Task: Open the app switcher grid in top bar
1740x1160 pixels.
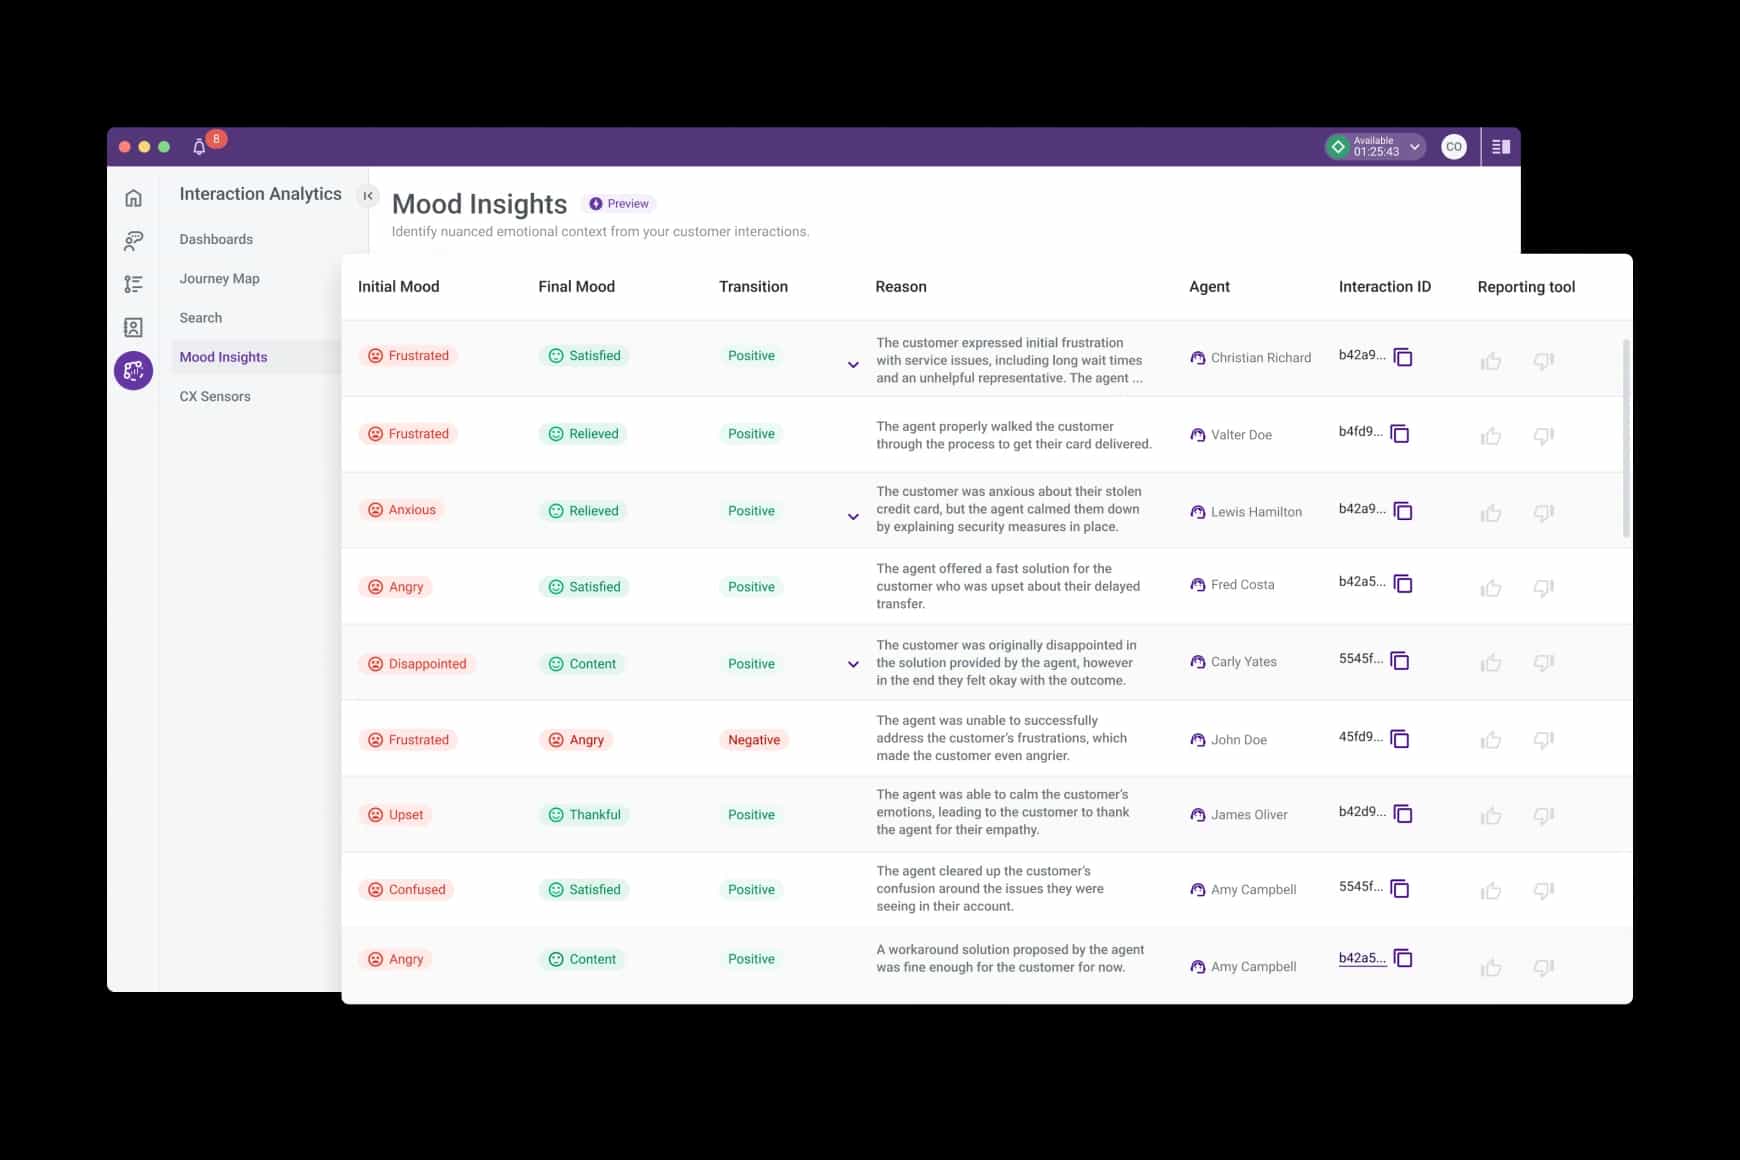Action: [1500, 146]
